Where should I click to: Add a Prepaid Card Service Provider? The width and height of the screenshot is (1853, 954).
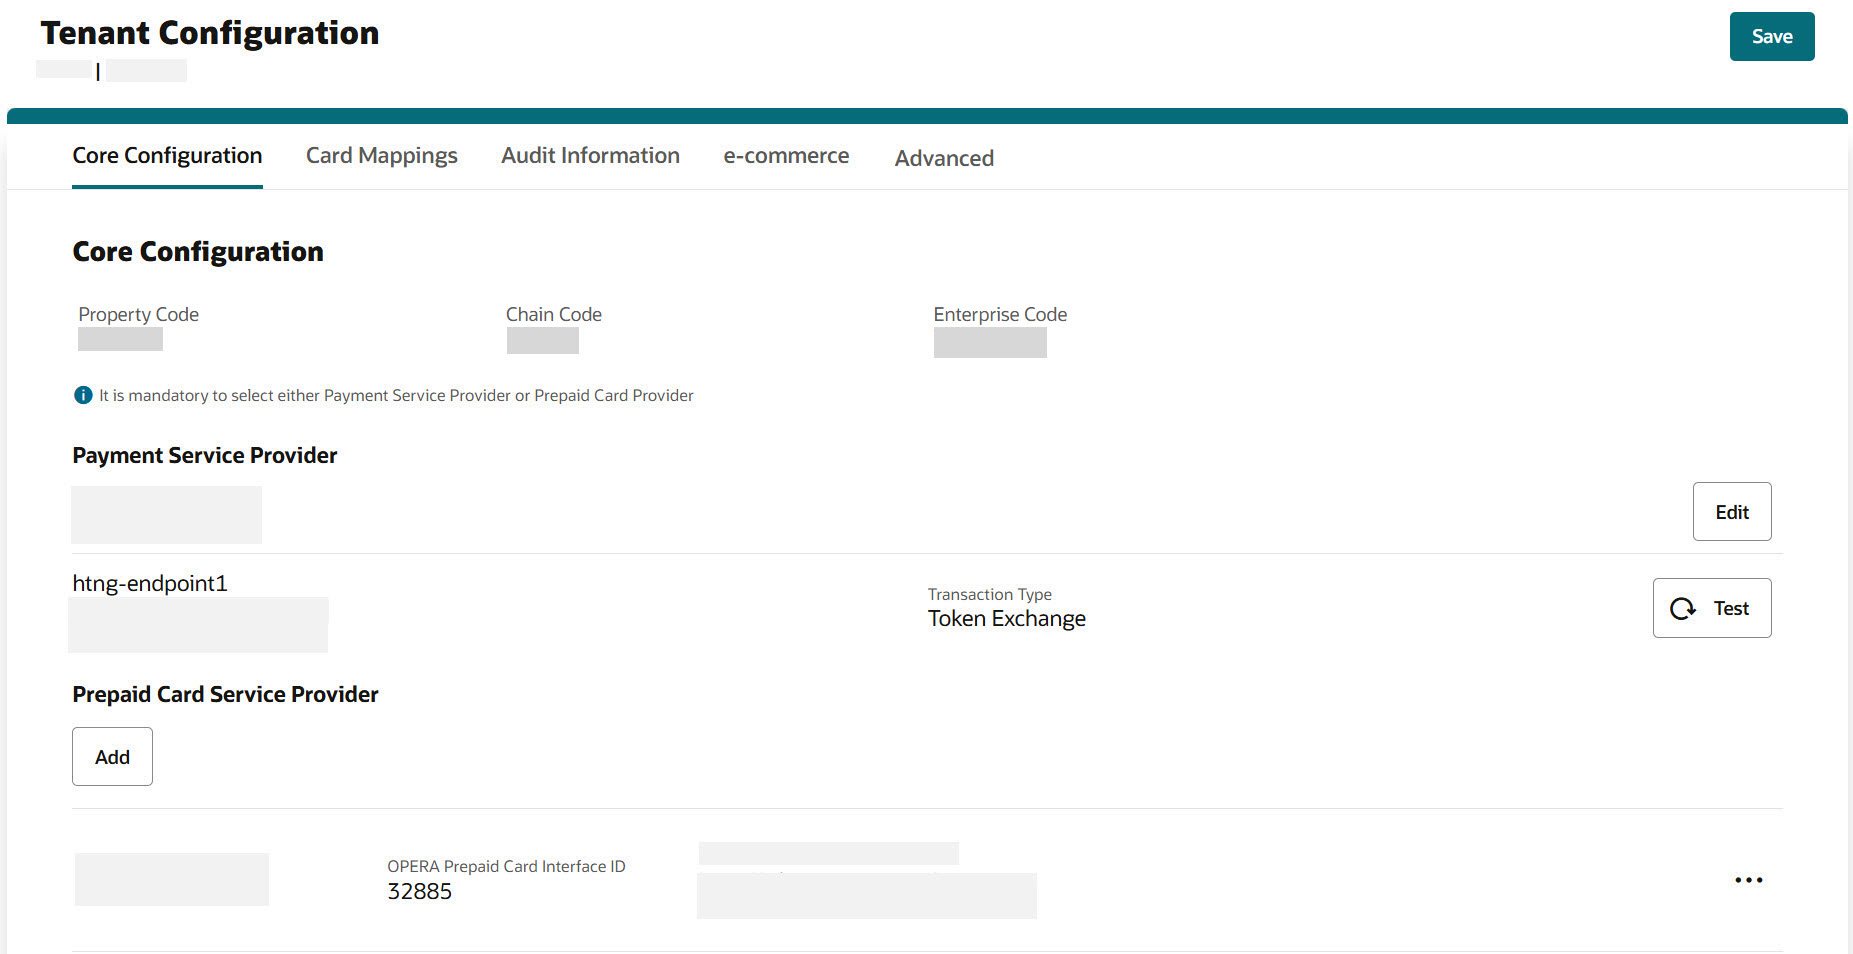click(112, 757)
